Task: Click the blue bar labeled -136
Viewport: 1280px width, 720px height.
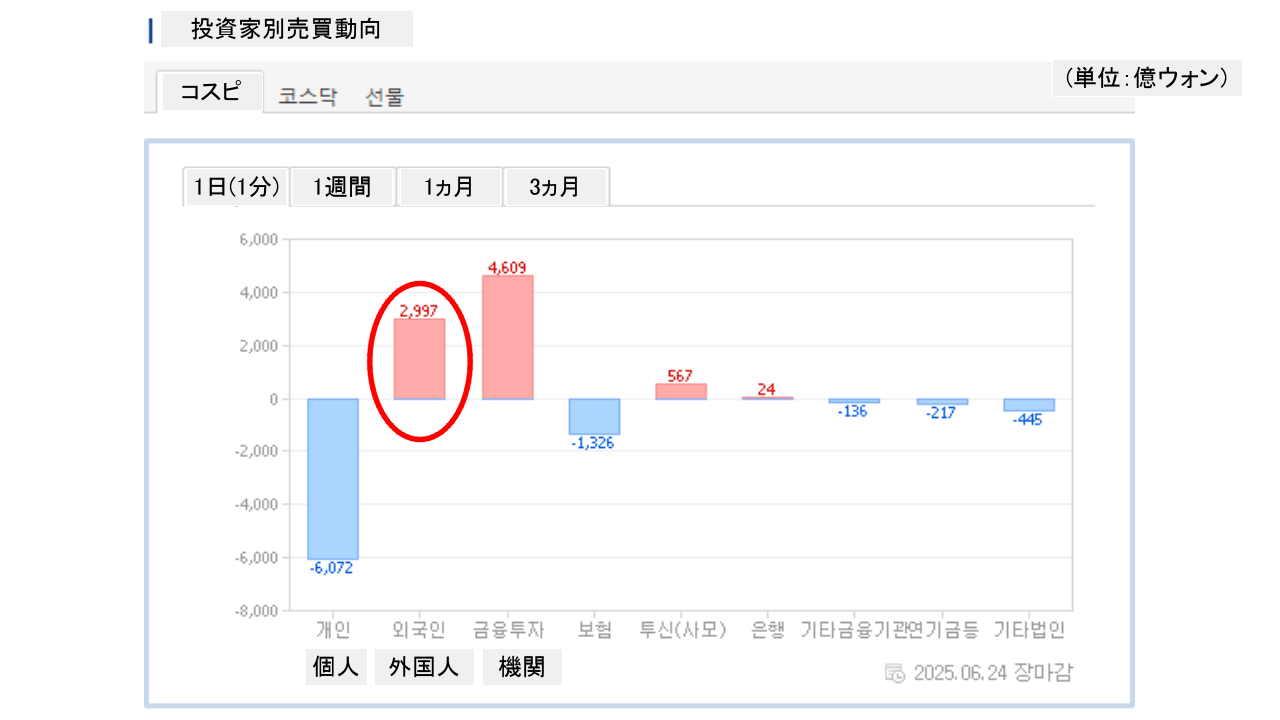Action: [854, 401]
